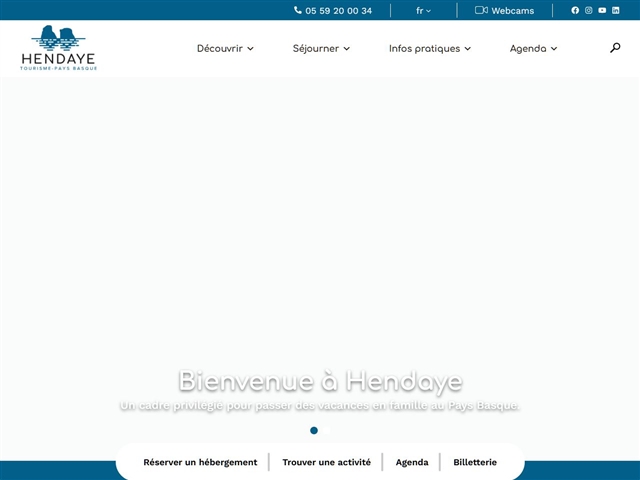This screenshot has width=640, height=480.
Task: Expand the Infos pratiques menu
Action: 430,49
